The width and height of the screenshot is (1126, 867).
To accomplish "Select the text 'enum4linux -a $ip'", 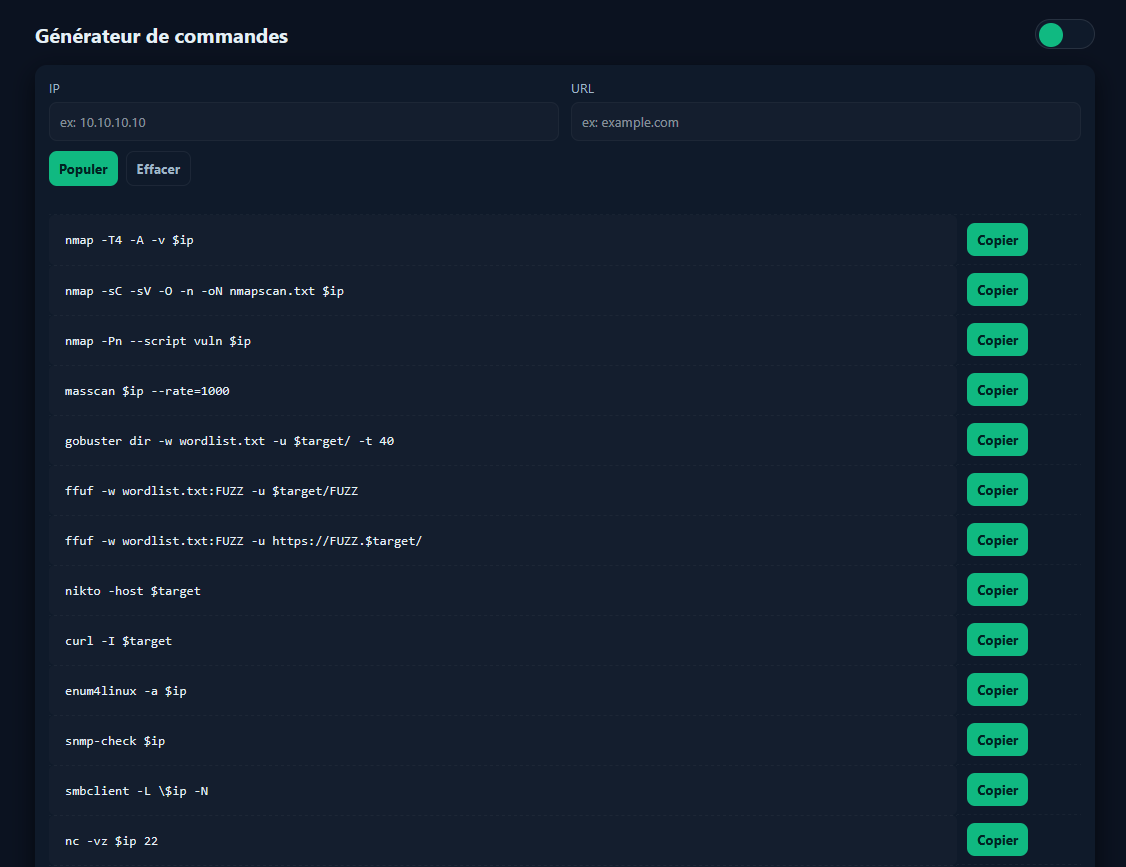I will pyautogui.click(x=126, y=691).
